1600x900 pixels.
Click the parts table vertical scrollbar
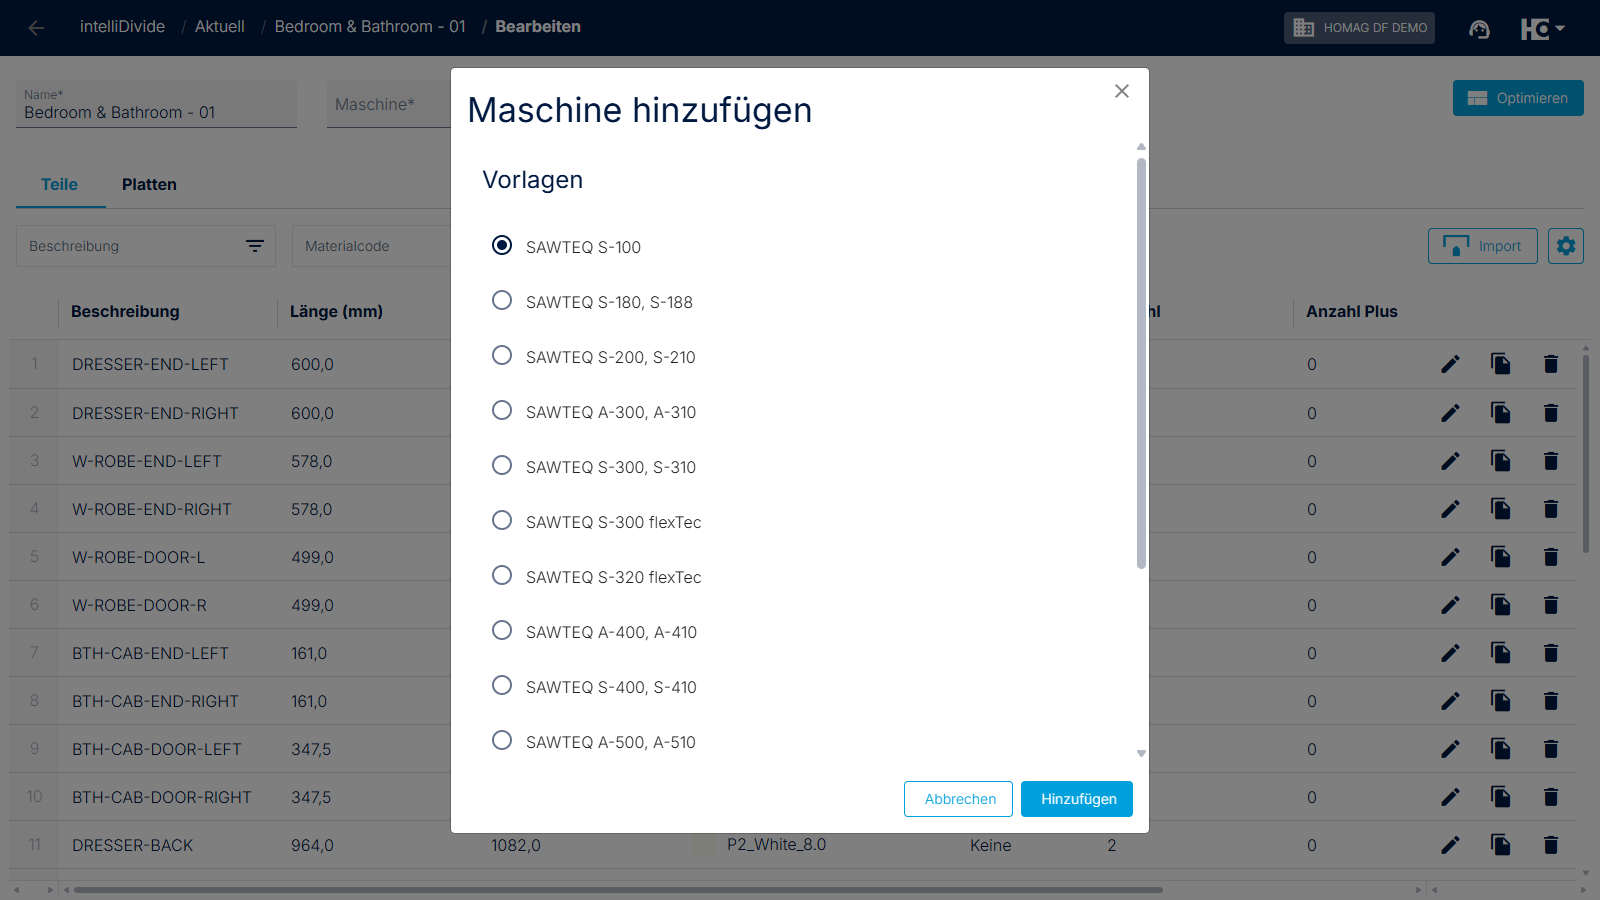click(x=1586, y=452)
